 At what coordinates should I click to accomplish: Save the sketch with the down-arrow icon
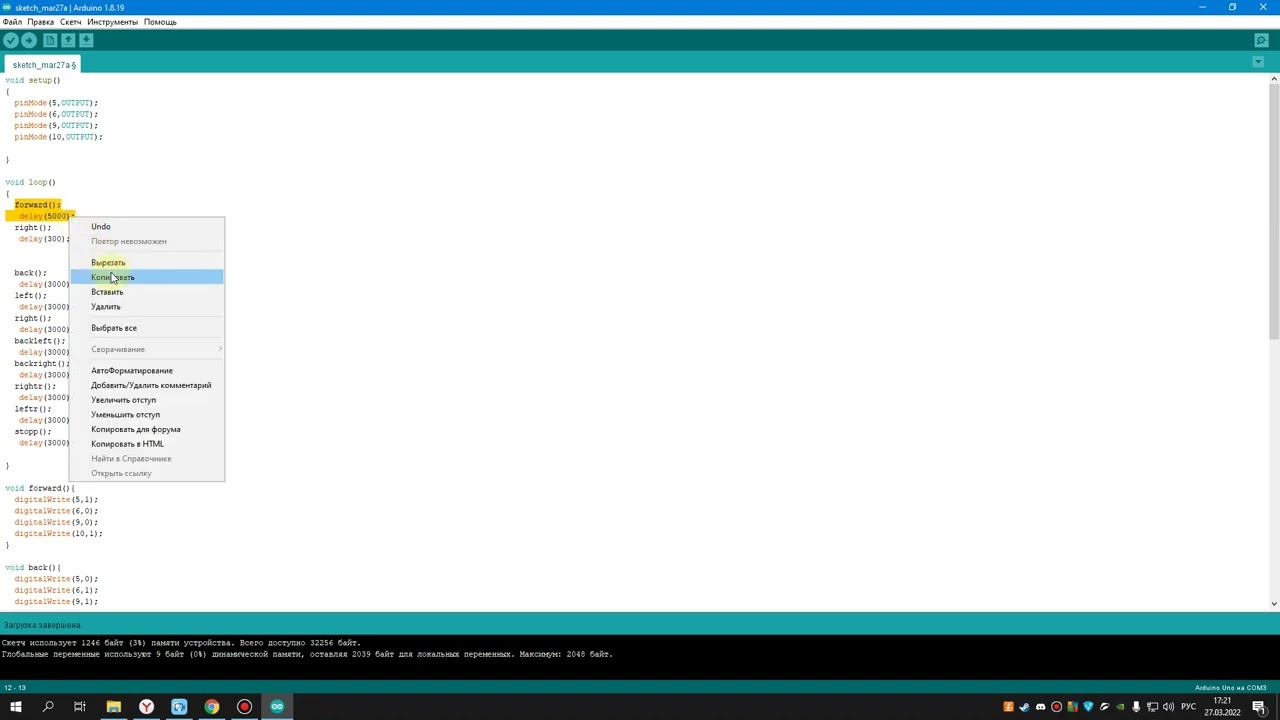pyautogui.click(x=86, y=40)
